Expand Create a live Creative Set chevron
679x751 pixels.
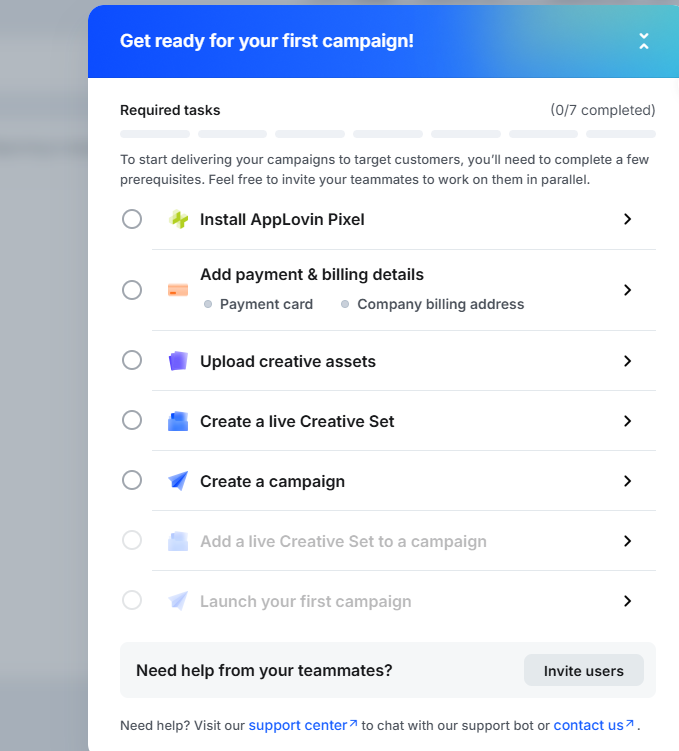pos(627,421)
